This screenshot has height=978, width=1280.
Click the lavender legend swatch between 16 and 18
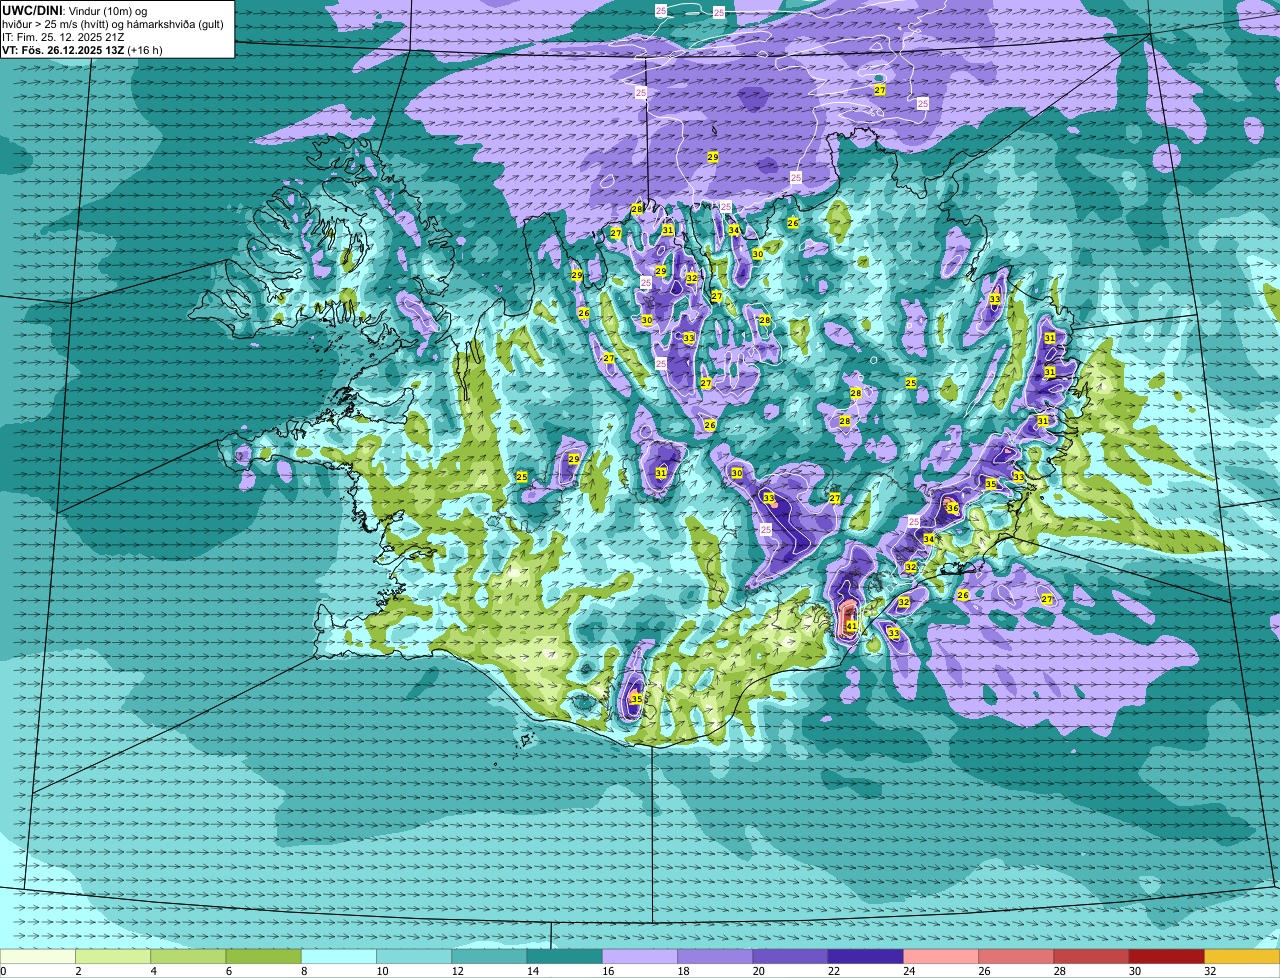[640, 957]
